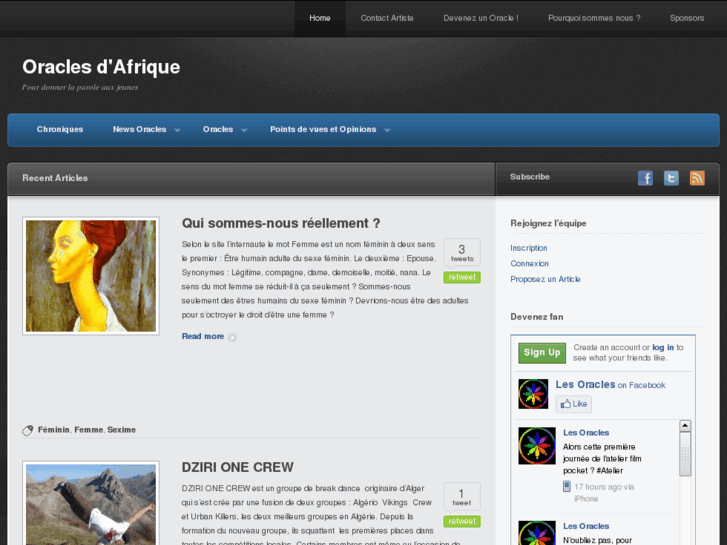Click 'Pour donner la parole aux jeunes' tagline
This screenshot has height=545, width=727.
click(80, 87)
